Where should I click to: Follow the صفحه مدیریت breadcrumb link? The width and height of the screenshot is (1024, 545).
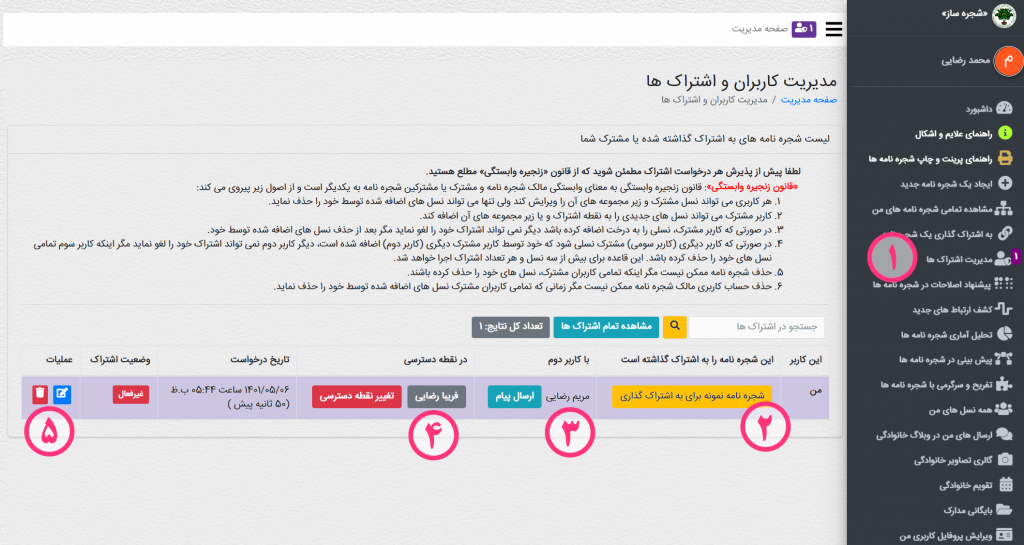point(808,100)
